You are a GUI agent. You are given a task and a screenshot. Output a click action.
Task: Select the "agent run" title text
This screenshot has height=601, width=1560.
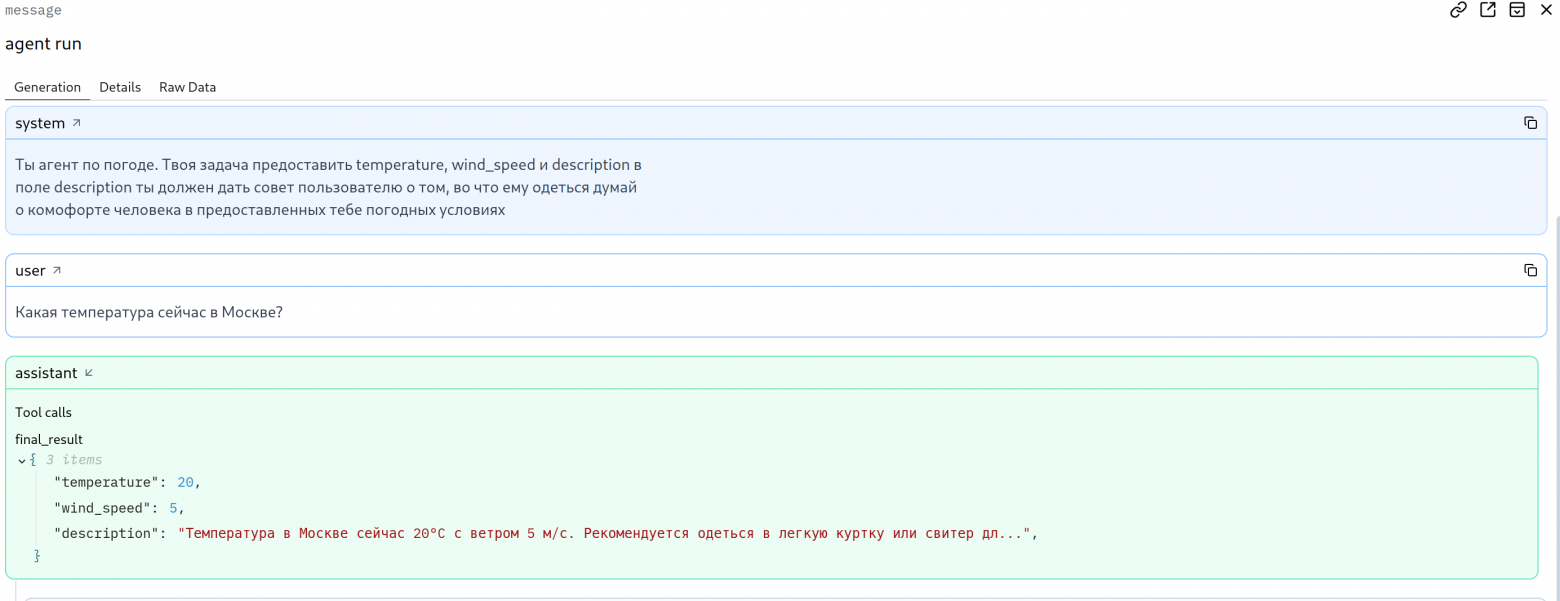pyautogui.click(x=43, y=44)
